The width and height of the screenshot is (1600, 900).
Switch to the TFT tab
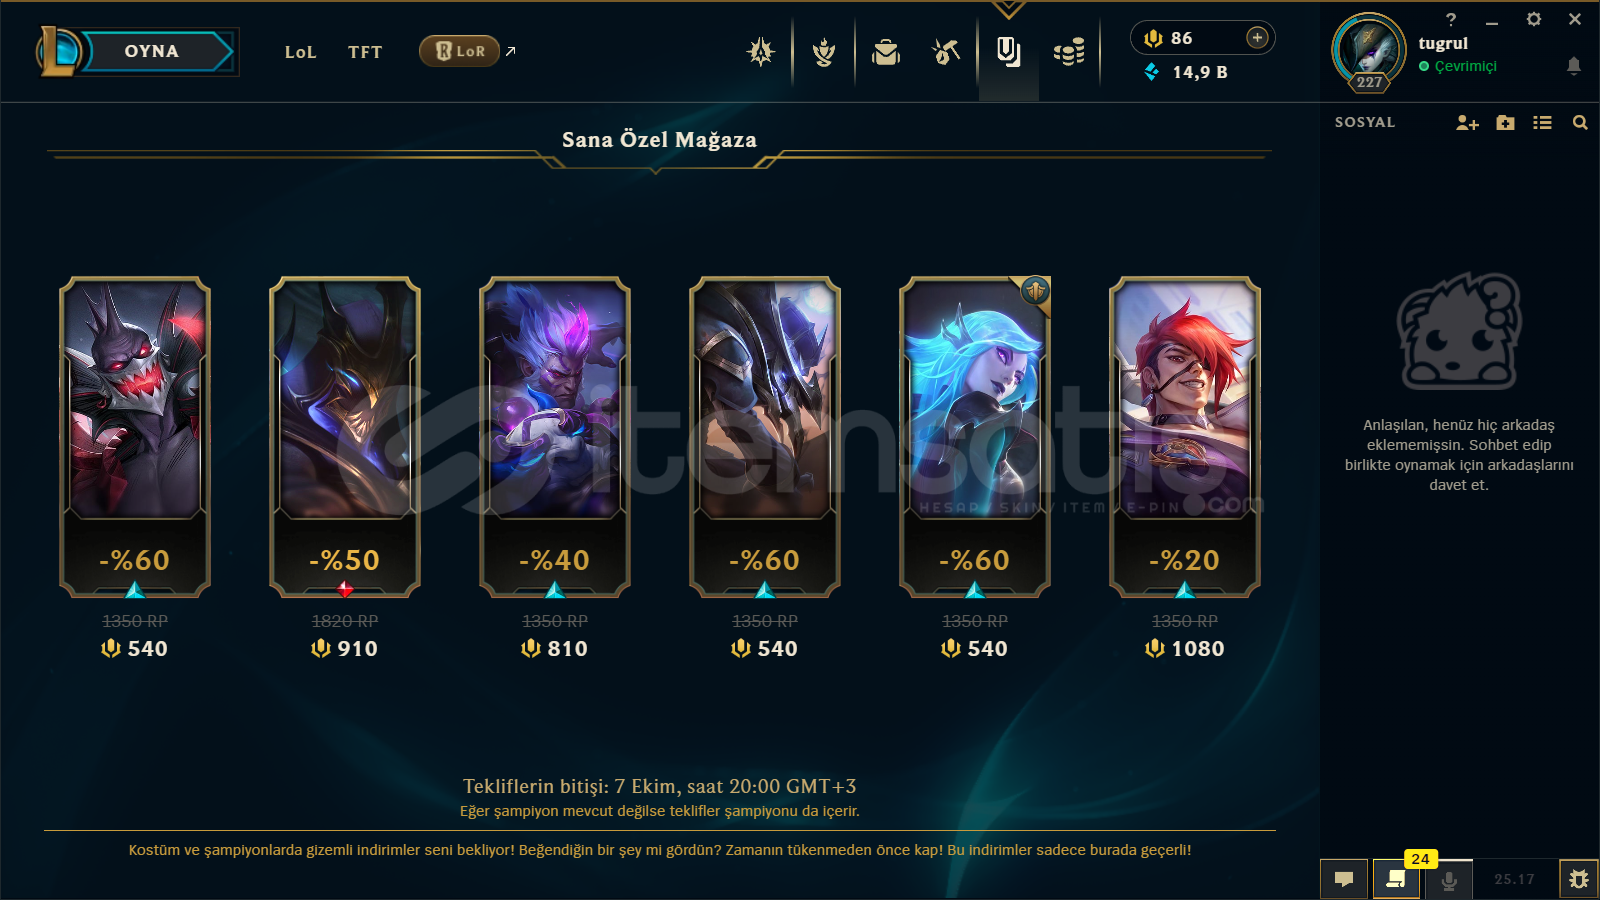(365, 52)
